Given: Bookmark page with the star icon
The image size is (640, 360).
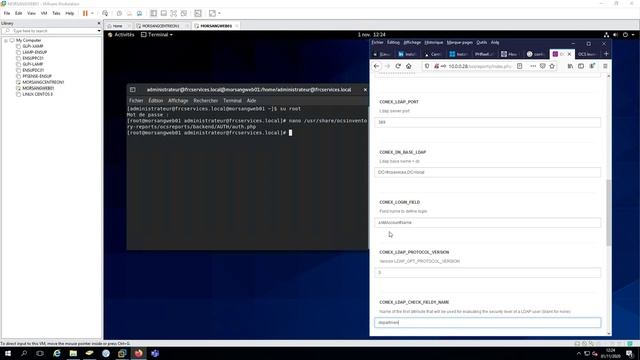Looking at the screenshot, I should click(552, 66).
